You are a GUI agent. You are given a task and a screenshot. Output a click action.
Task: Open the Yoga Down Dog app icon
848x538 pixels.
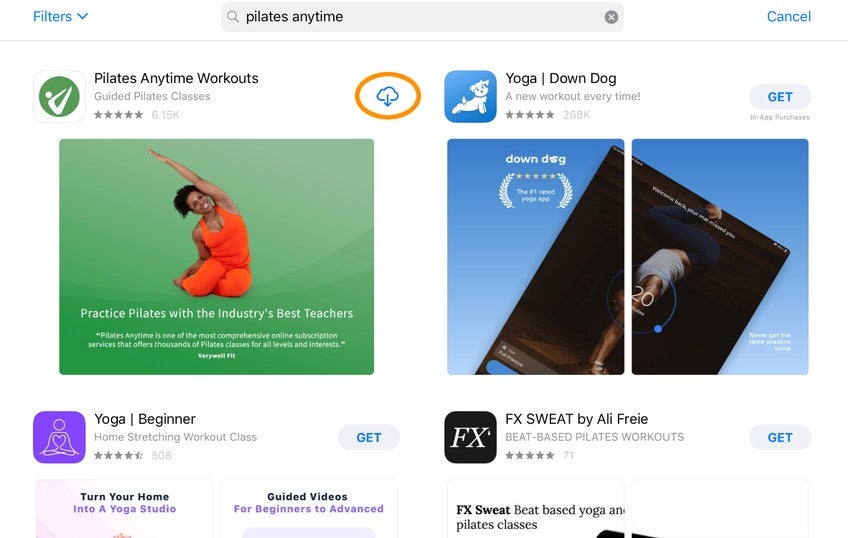click(x=470, y=96)
